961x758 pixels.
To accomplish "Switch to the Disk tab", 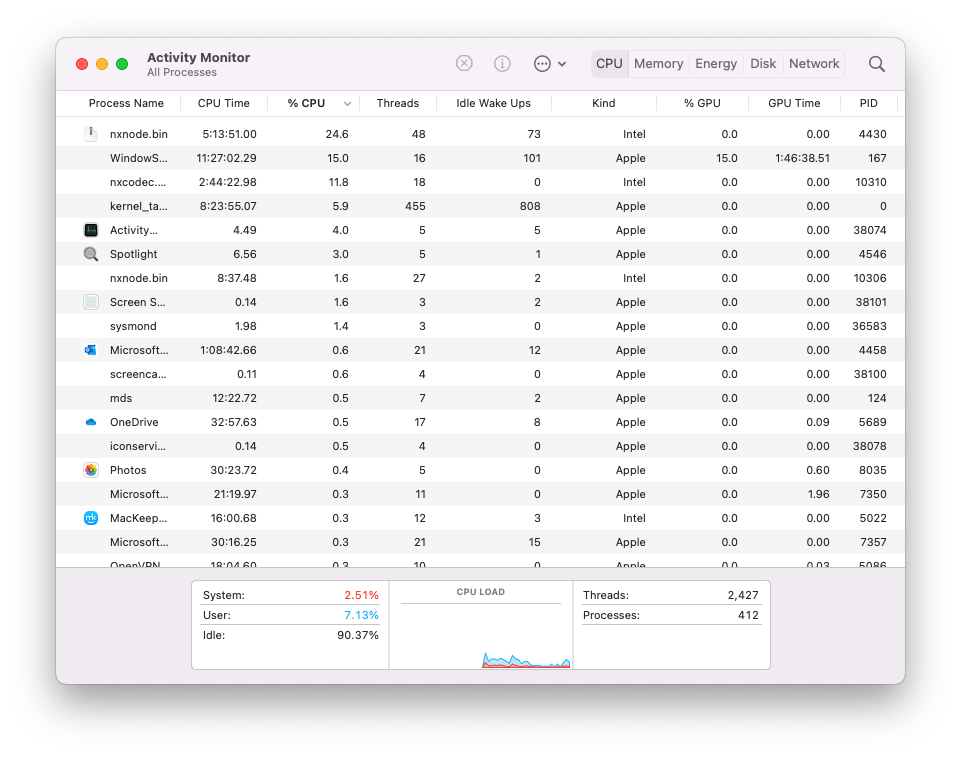I will [763, 63].
